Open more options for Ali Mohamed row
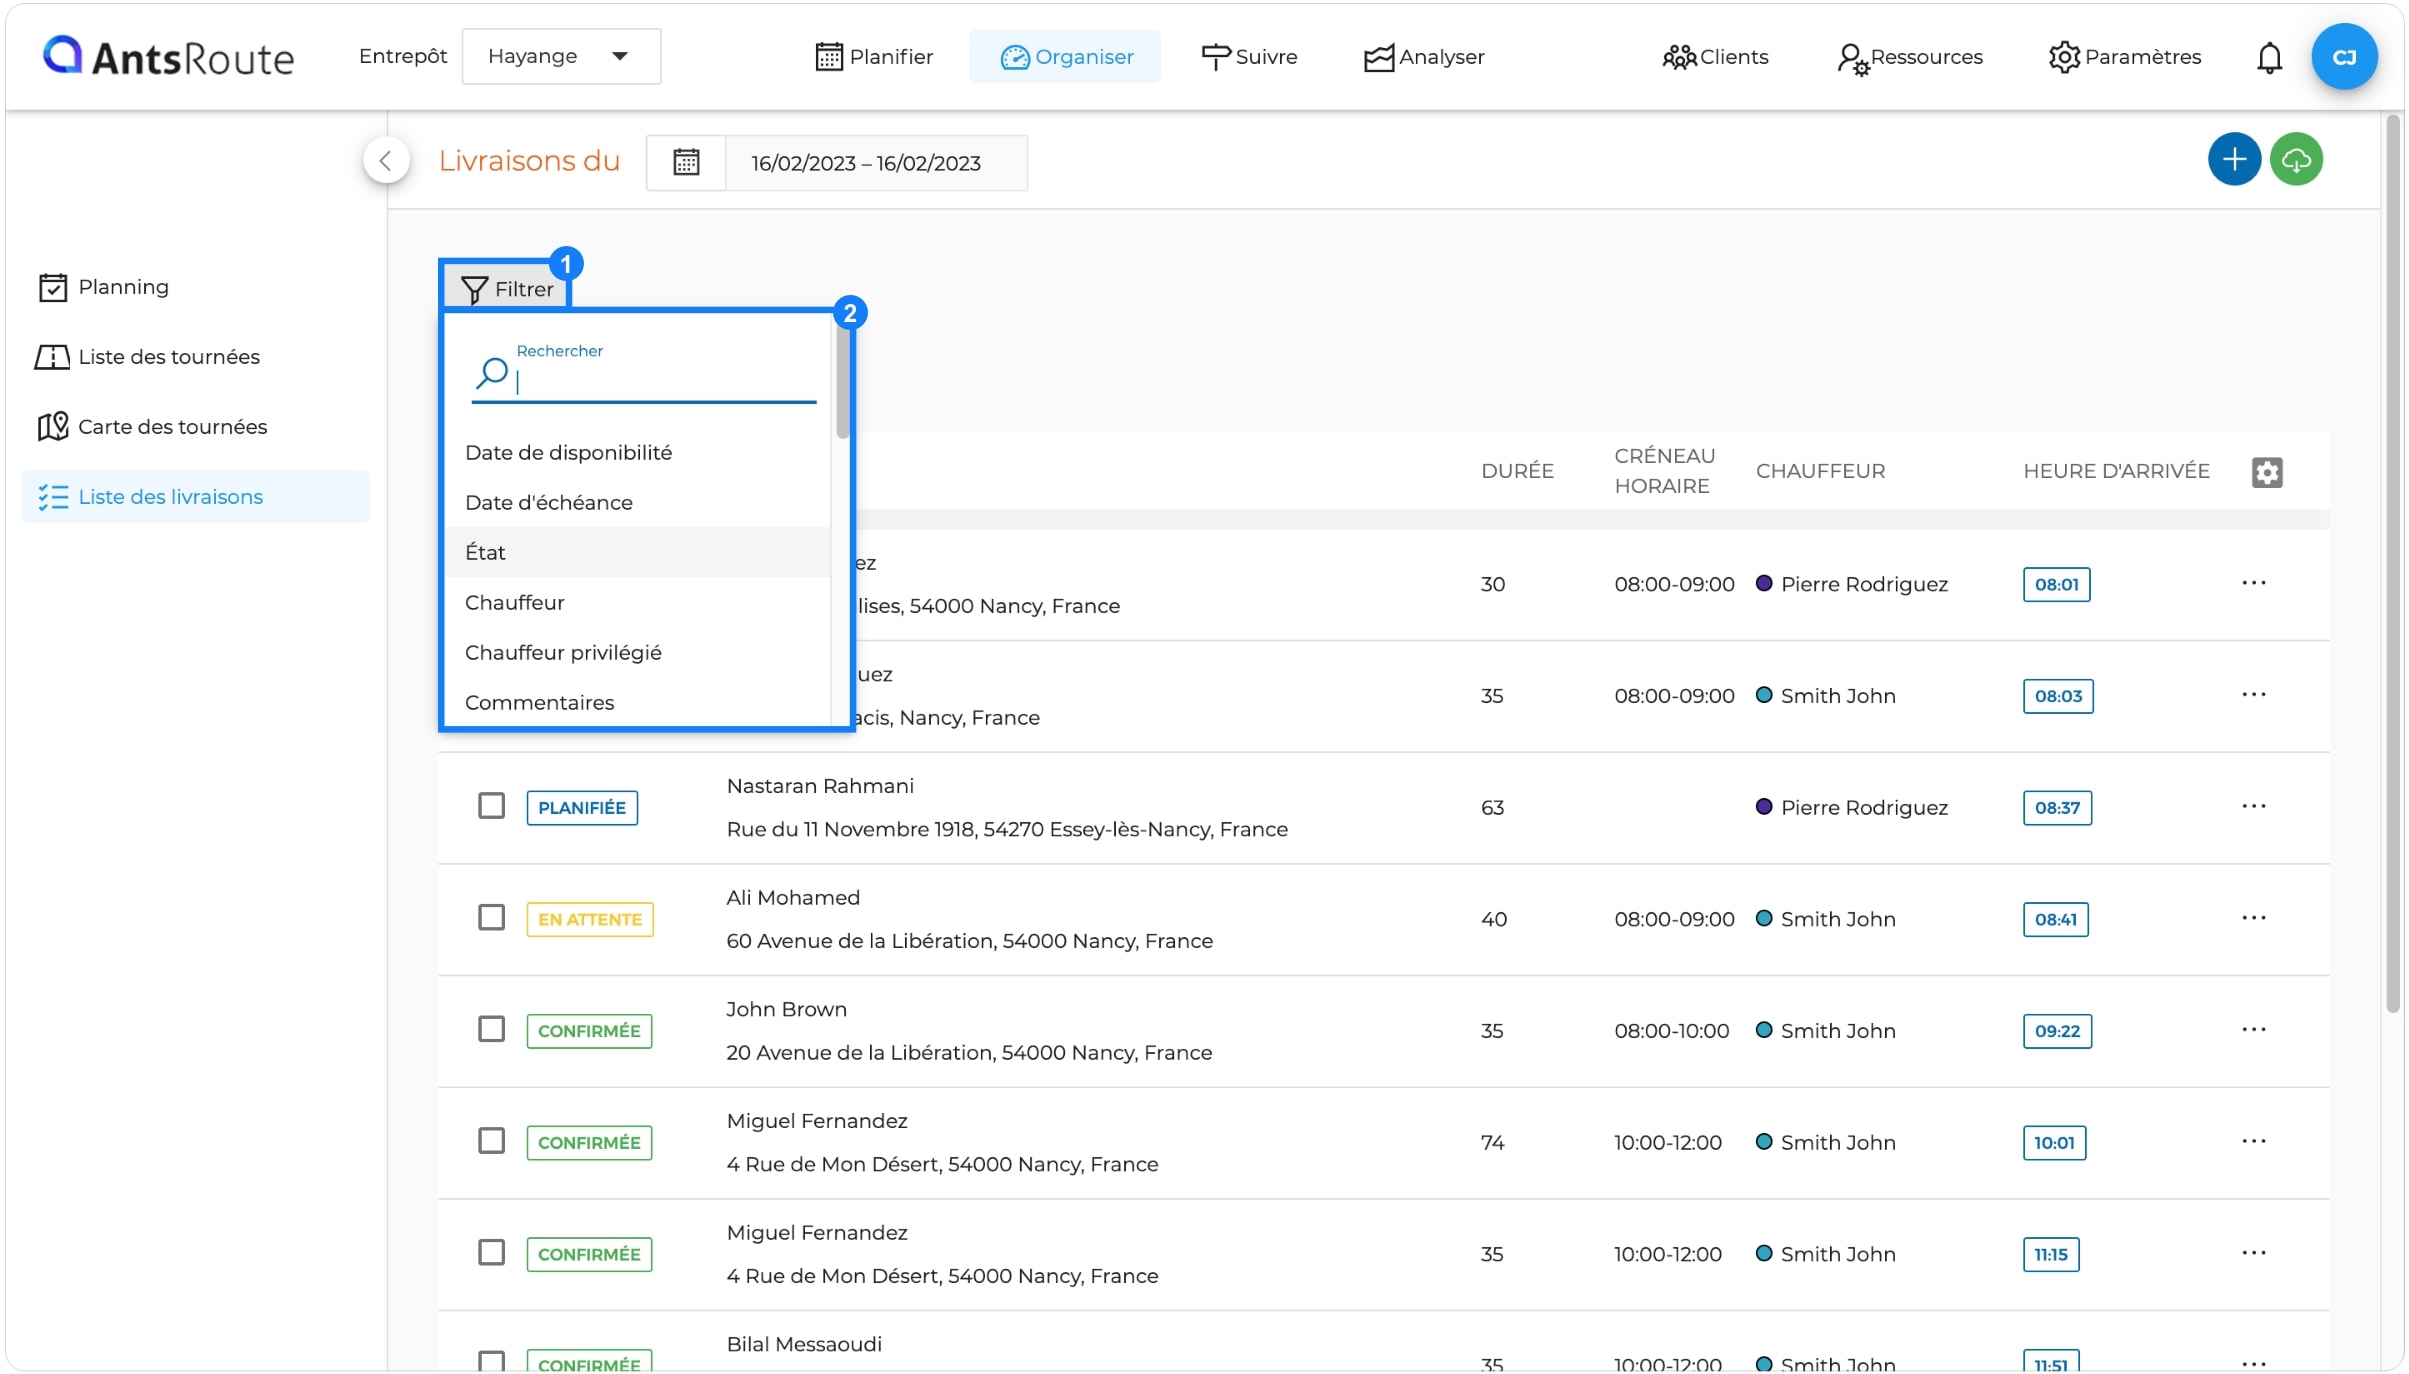 (2253, 918)
